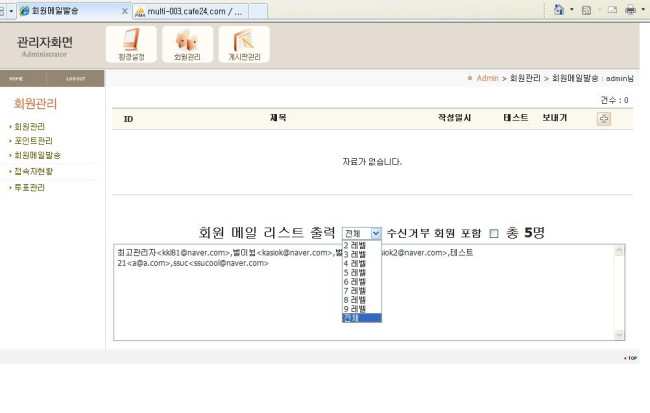The image size is (650, 413).
Task: Open 투표관리 from the sidebar menu
Action: (29, 187)
